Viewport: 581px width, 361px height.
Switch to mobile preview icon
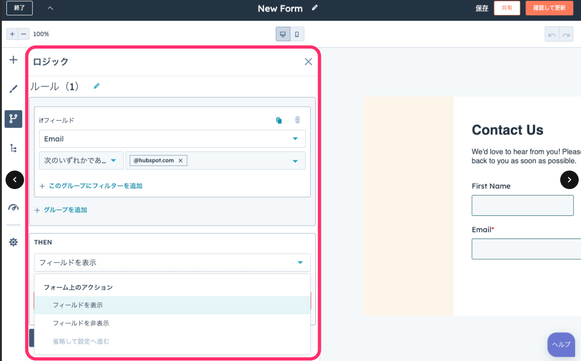tap(297, 34)
